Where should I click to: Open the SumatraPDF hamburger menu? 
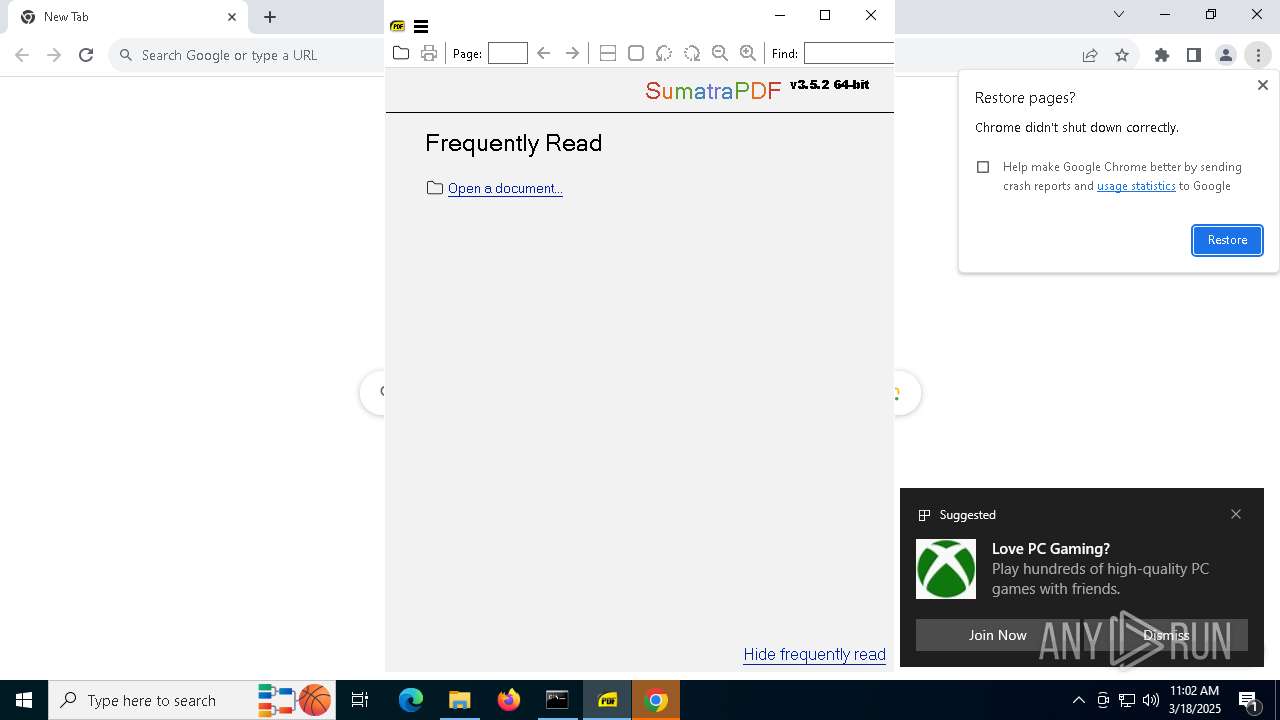[x=421, y=27]
